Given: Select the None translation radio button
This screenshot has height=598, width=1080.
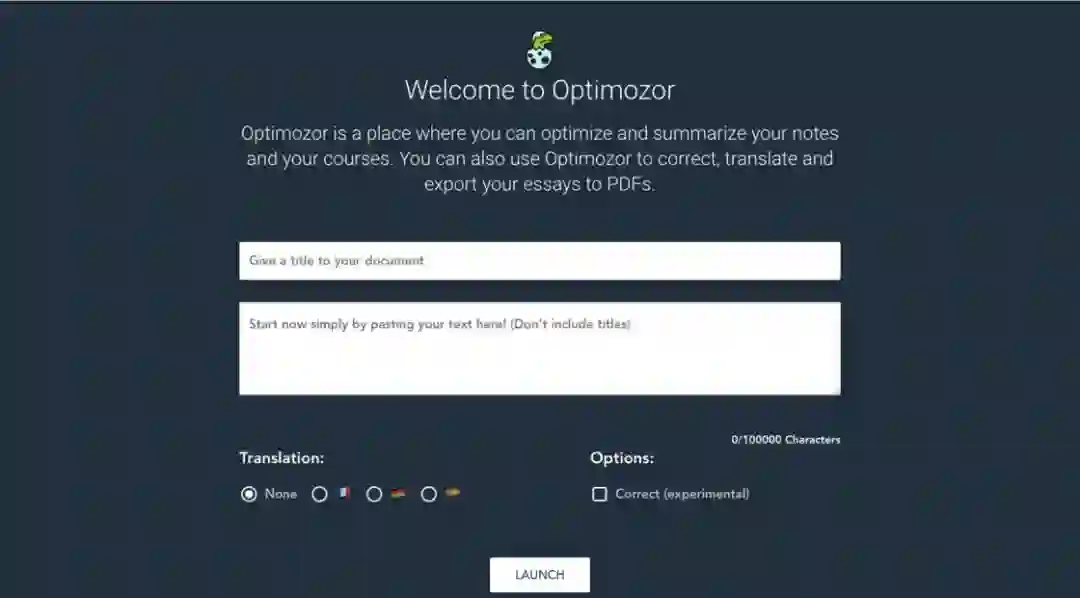Looking at the screenshot, I should [x=249, y=494].
